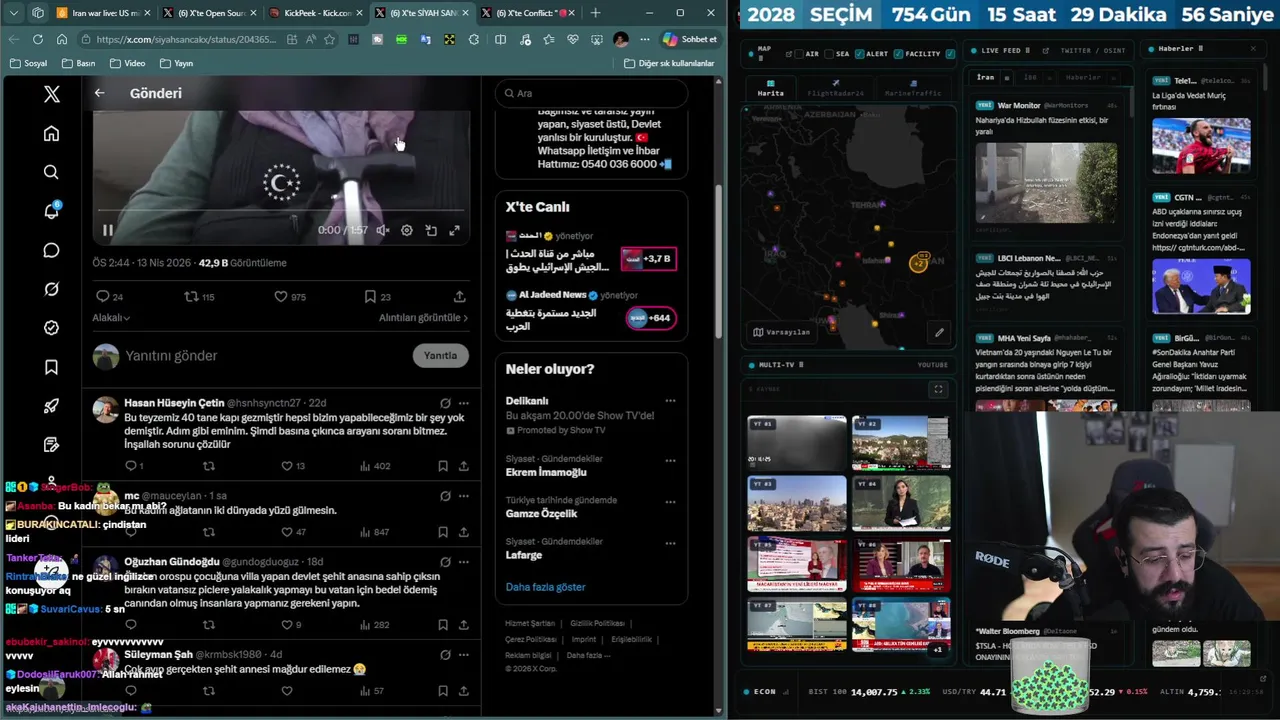Switch to FlightRadar24 map tab
The height and width of the screenshot is (720, 1280).
tap(835, 89)
